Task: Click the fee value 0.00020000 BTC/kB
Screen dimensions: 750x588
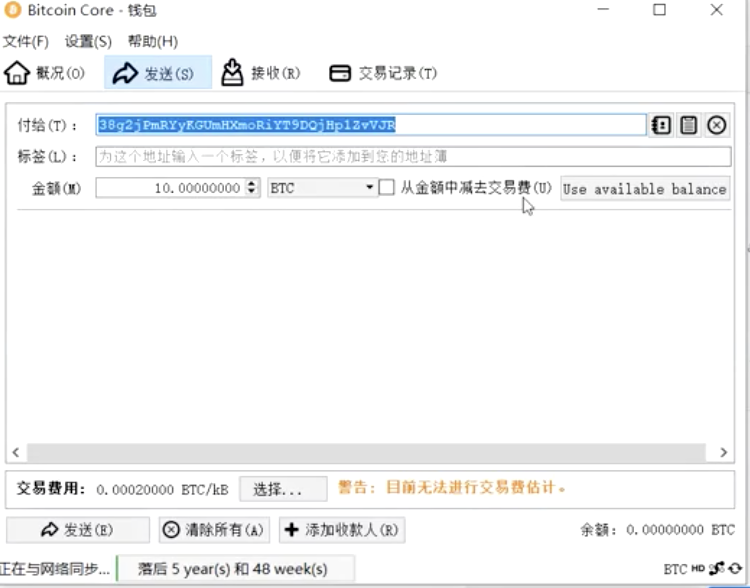Action: [162, 489]
